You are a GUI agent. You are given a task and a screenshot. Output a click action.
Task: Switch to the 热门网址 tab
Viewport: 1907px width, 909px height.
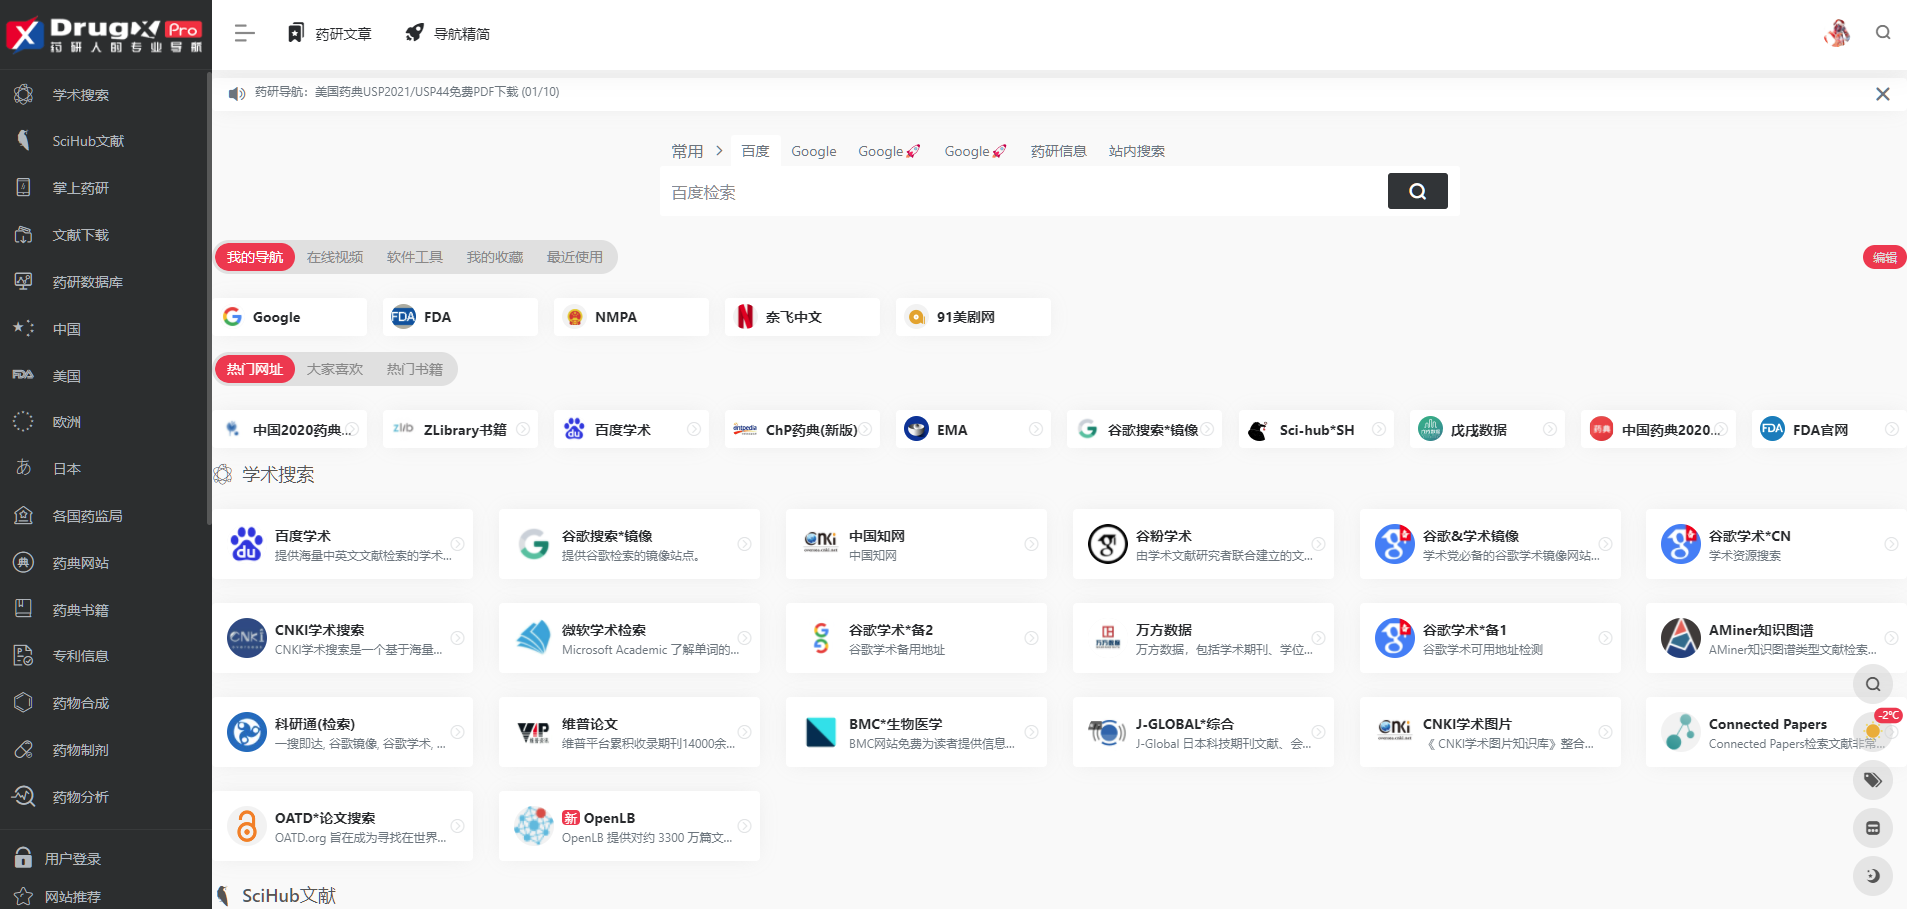point(255,369)
